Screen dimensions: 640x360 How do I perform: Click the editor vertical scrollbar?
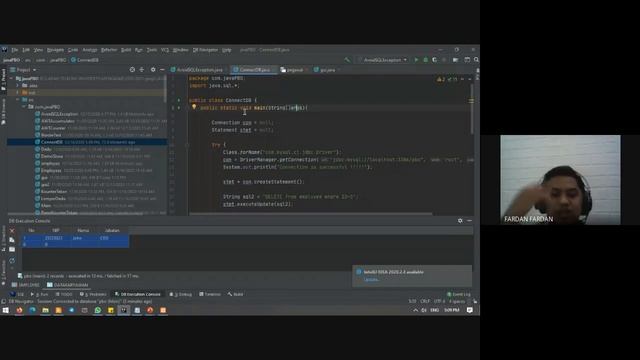[472, 109]
